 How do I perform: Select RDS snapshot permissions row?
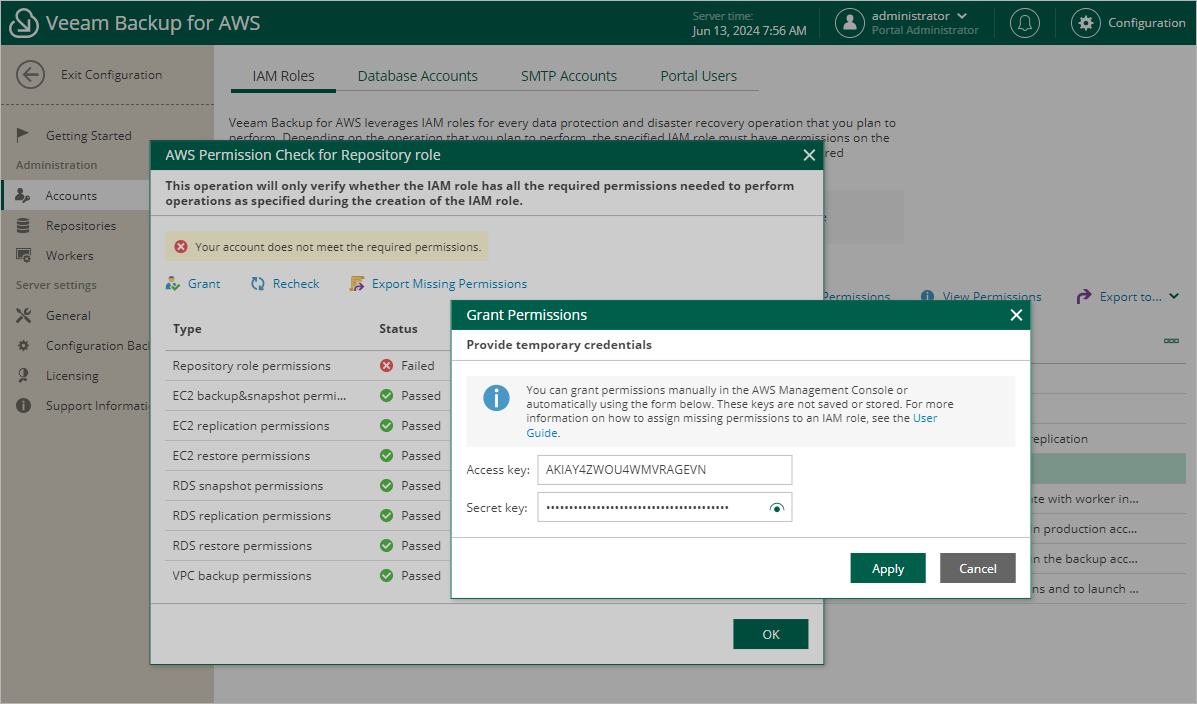pyautogui.click(x=308, y=486)
